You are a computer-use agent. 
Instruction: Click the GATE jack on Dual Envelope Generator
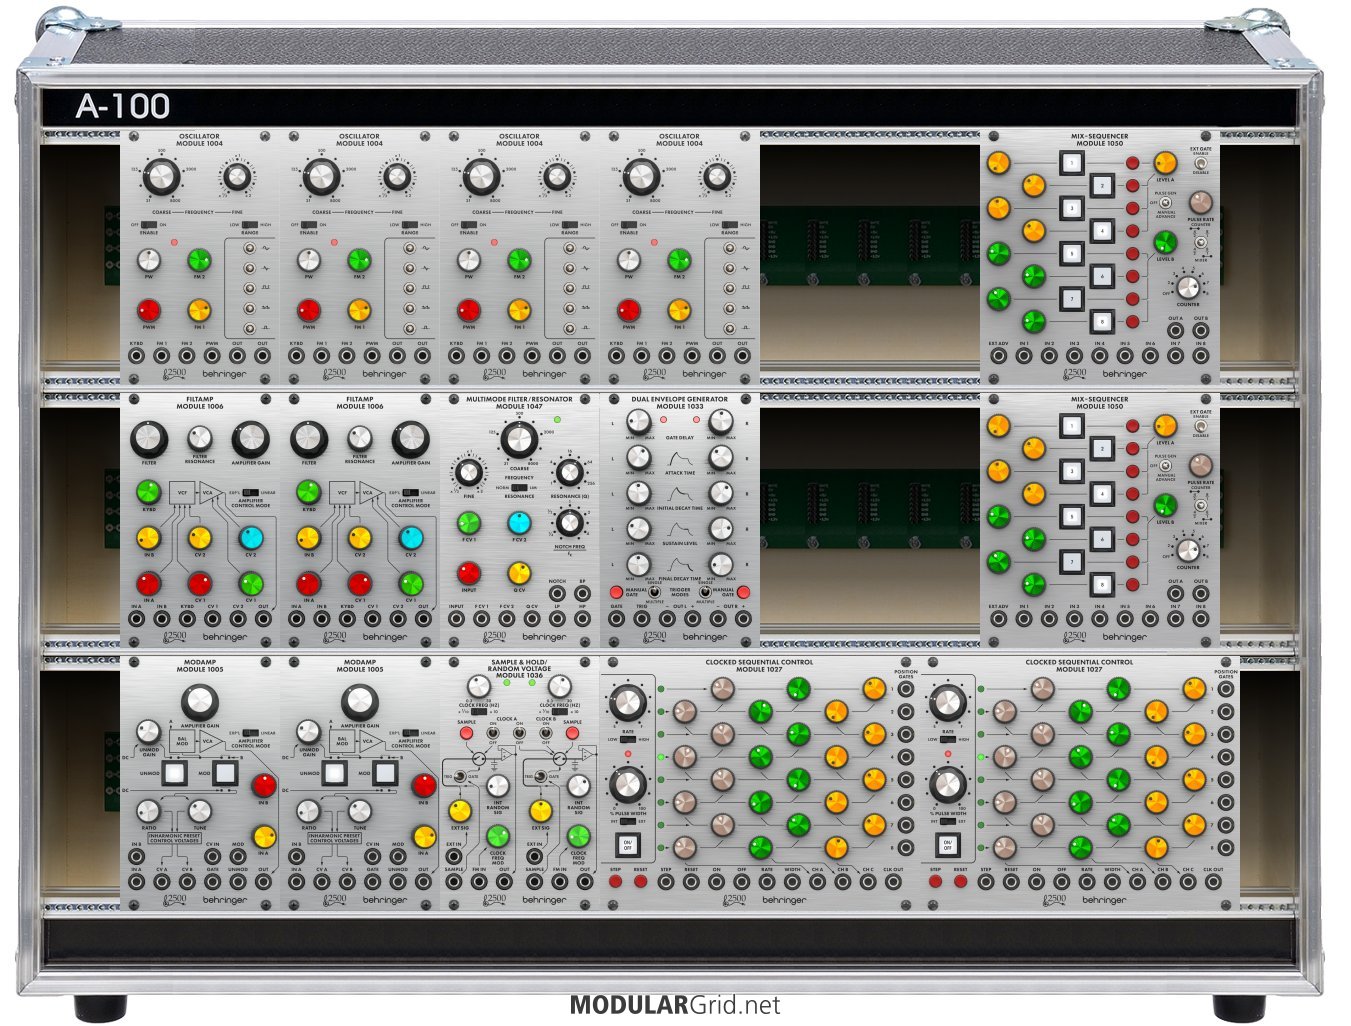[x=616, y=620]
